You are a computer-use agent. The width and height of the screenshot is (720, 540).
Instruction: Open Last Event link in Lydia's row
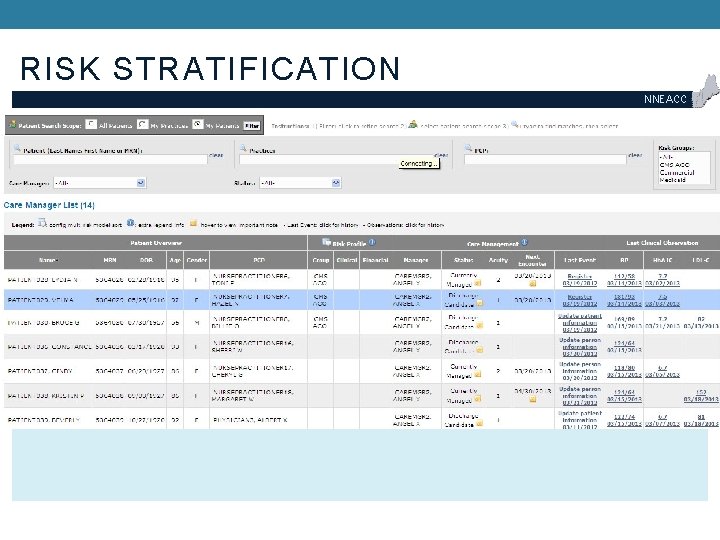[579, 280]
